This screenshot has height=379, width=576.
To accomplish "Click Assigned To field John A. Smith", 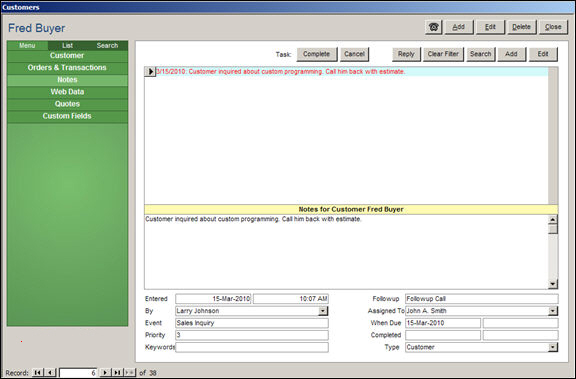I will [x=477, y=311].
